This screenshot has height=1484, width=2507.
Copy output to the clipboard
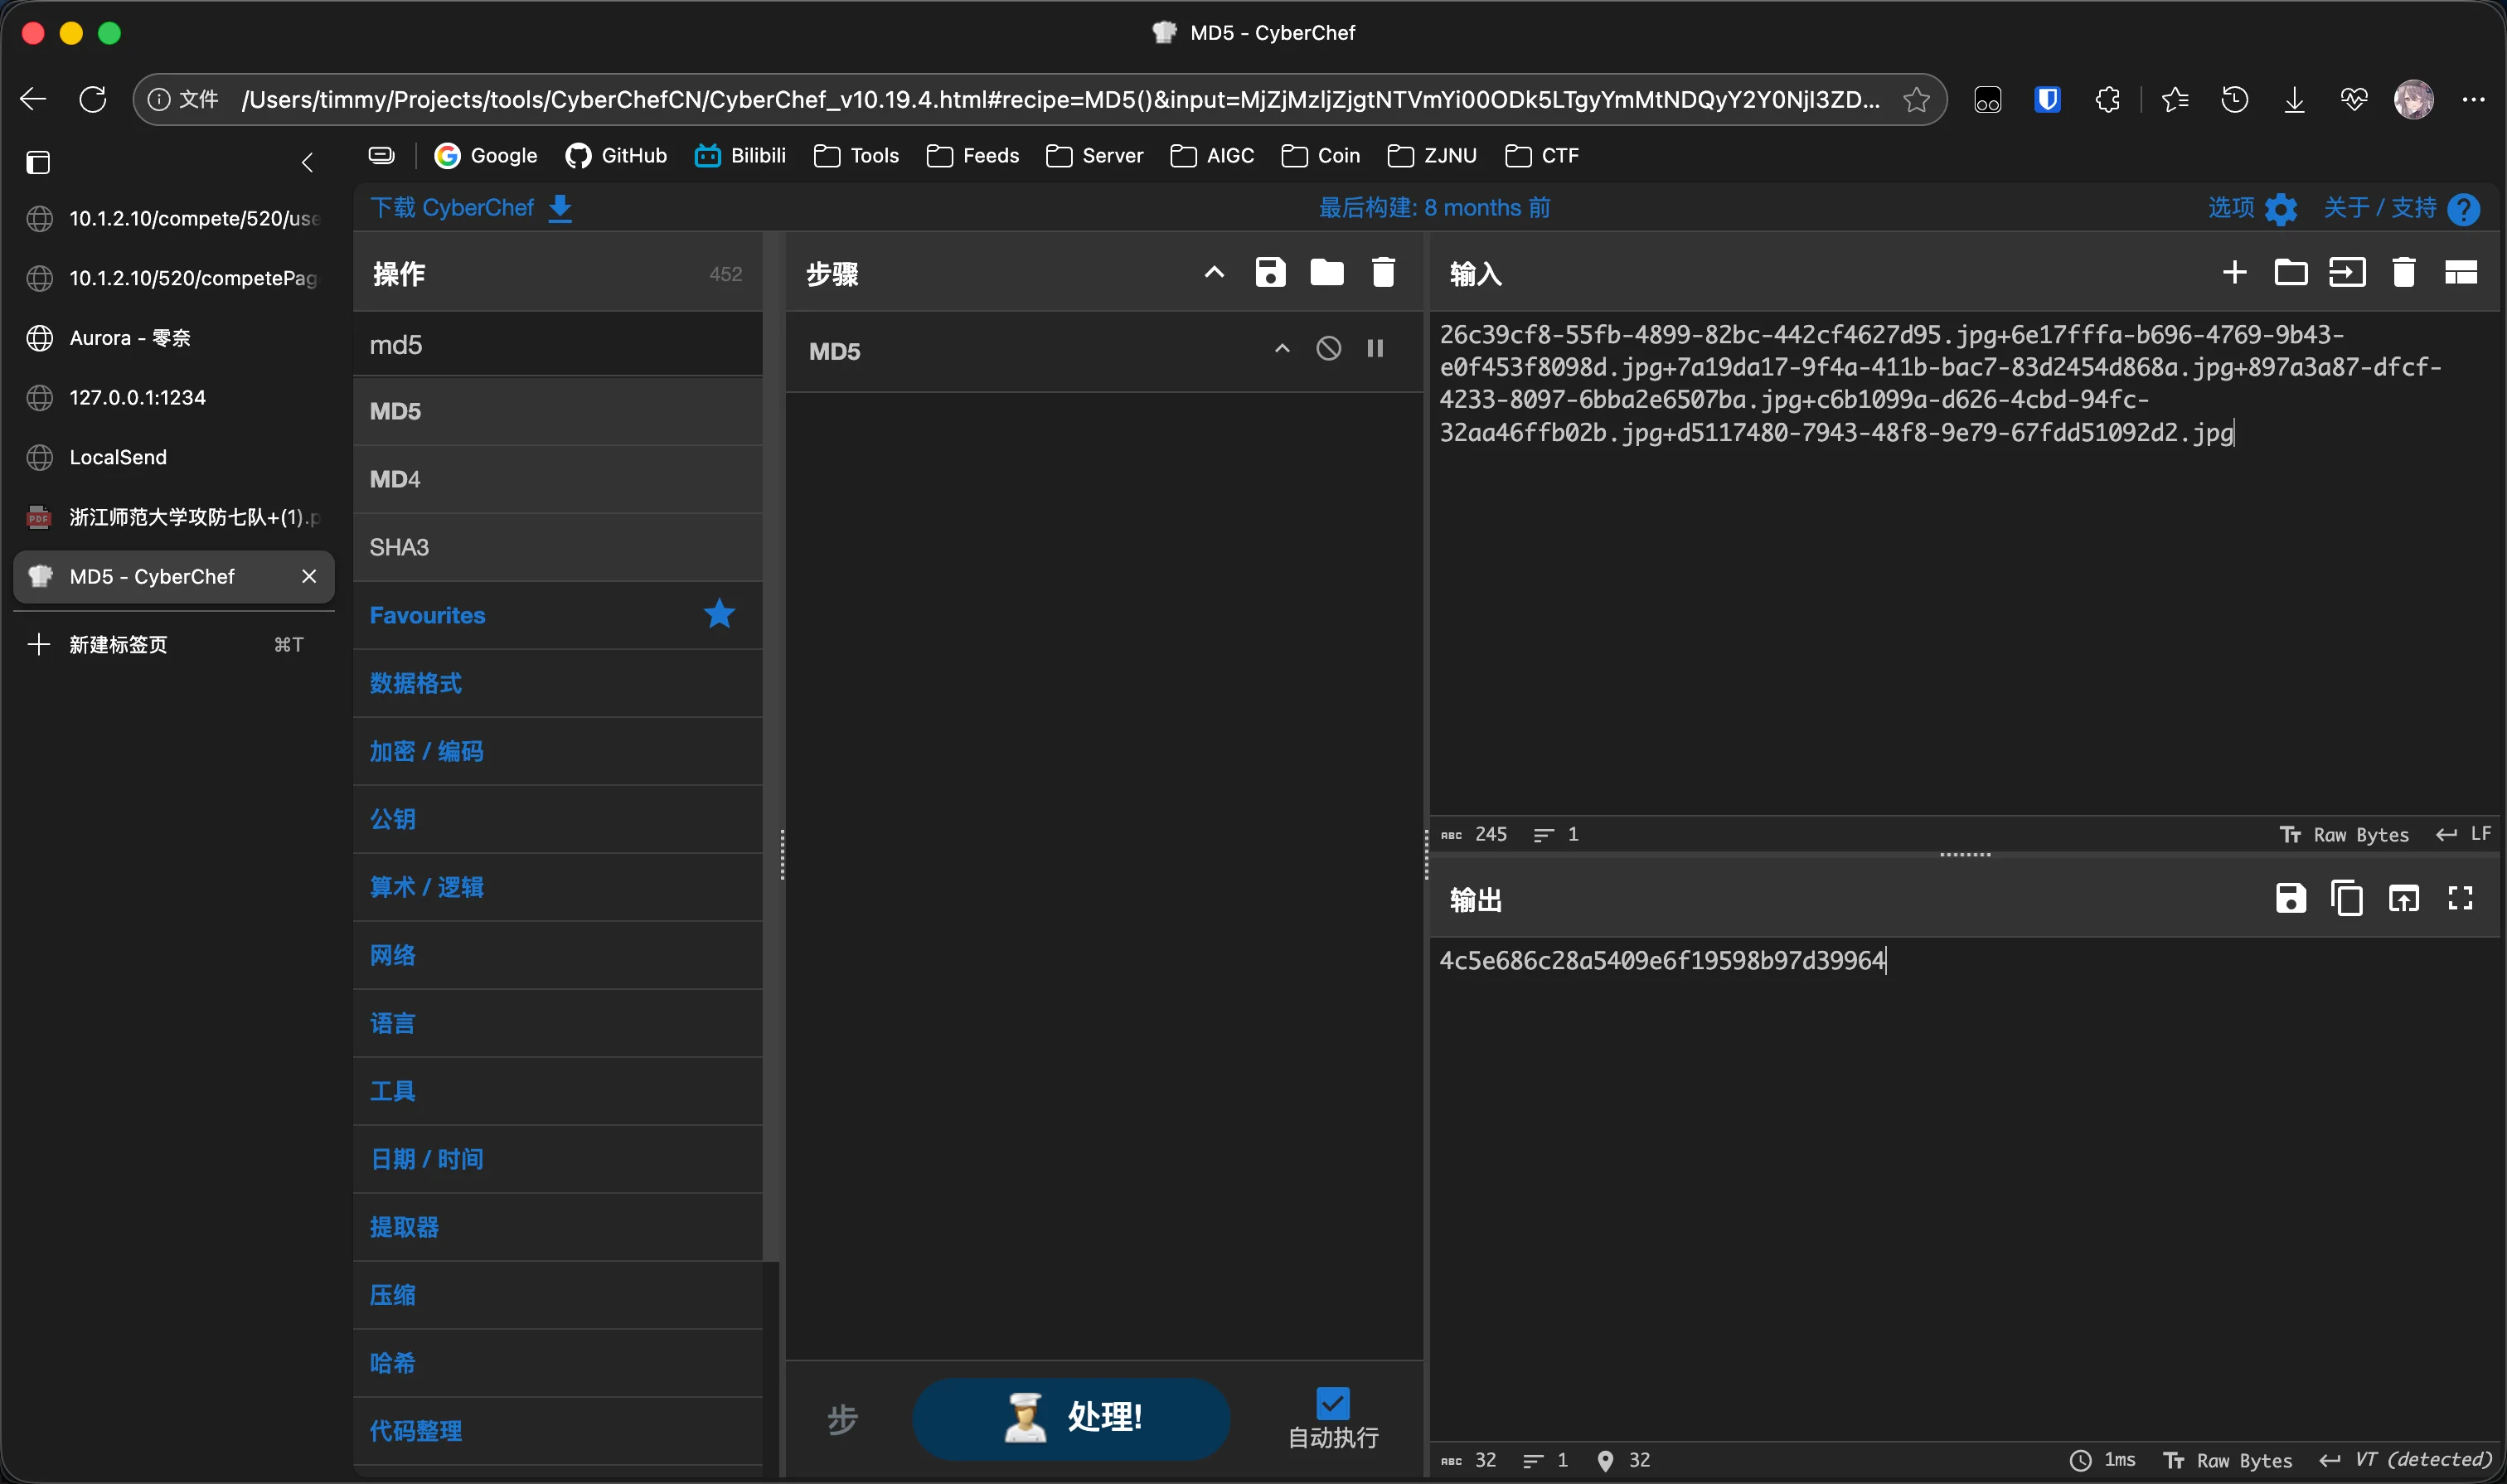2346,898
